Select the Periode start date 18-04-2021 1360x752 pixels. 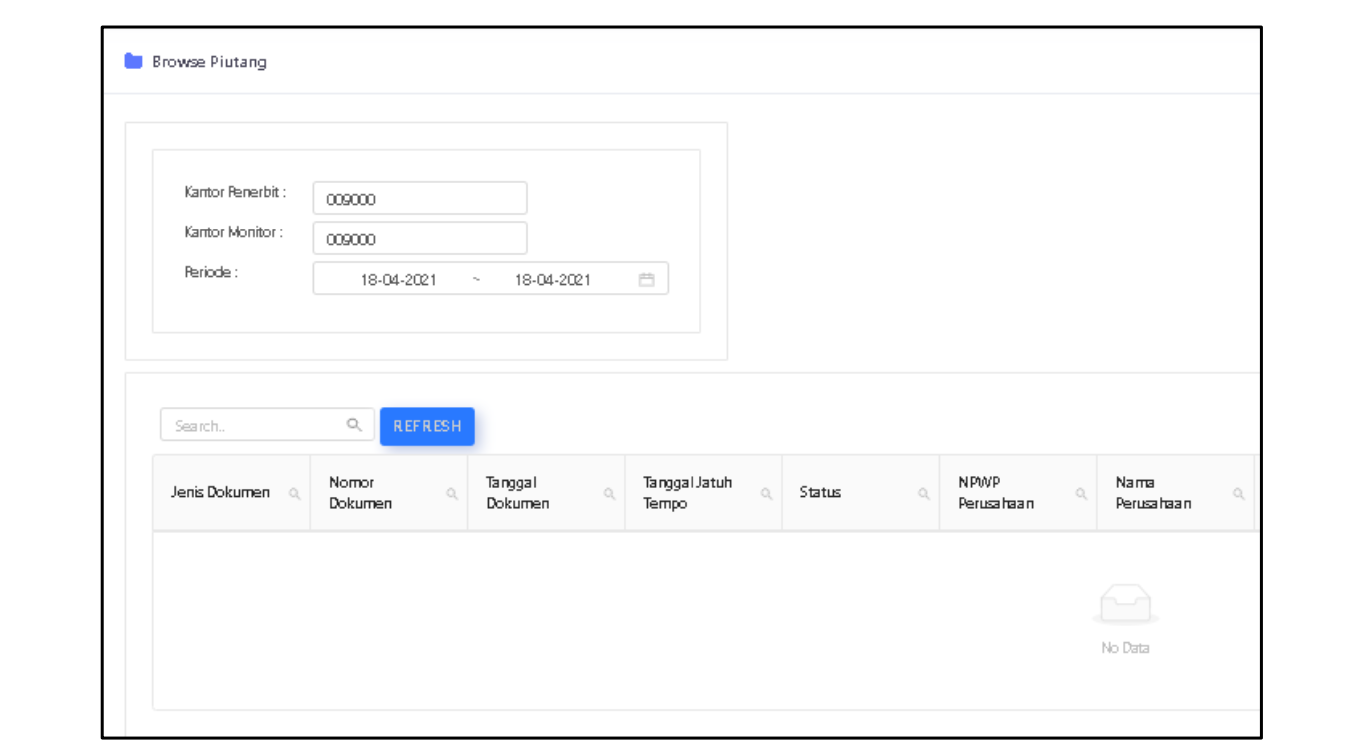pyautogui.click(x=398, y=280)
